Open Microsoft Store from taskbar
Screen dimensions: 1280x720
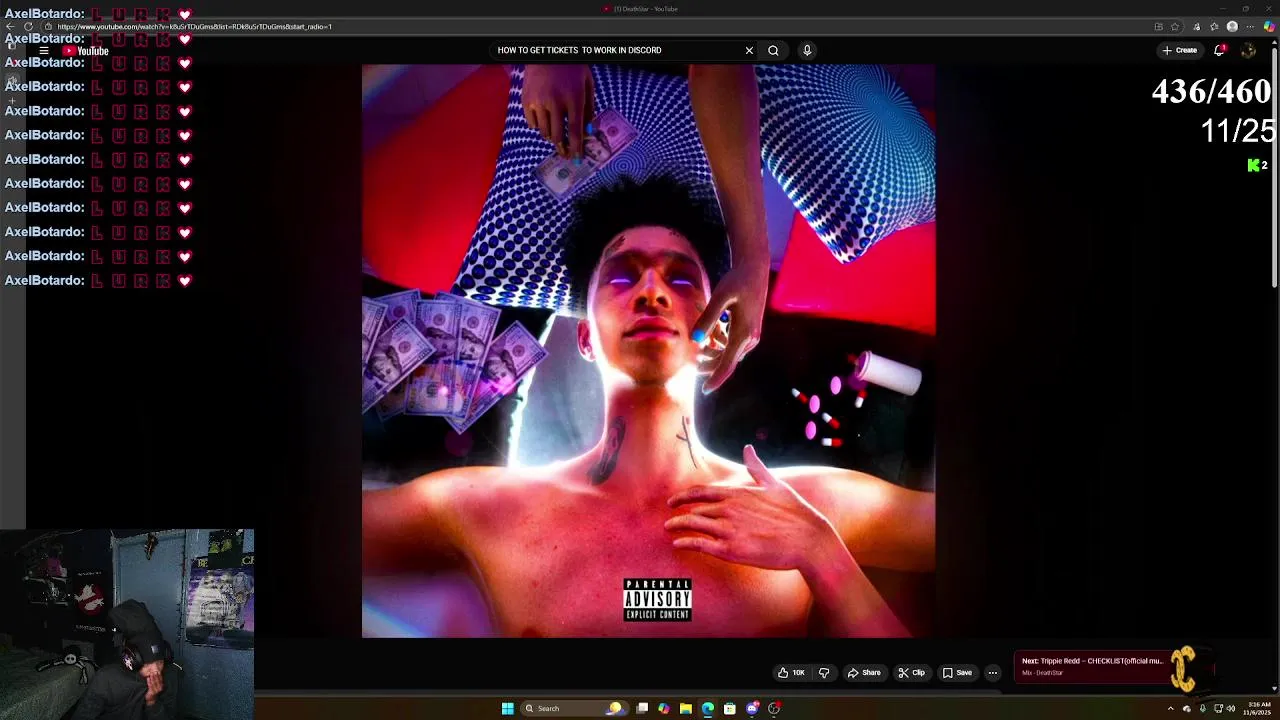(x=730, y=708)
